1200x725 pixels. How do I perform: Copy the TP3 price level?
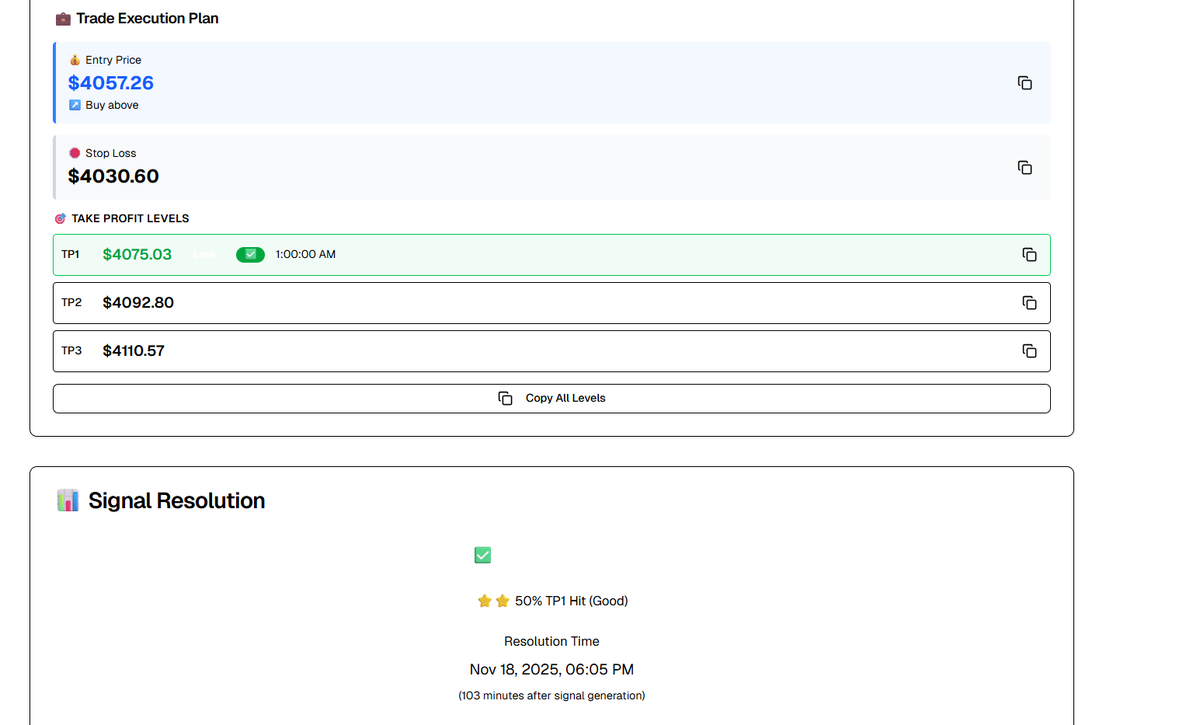[x=1029, y=351]
